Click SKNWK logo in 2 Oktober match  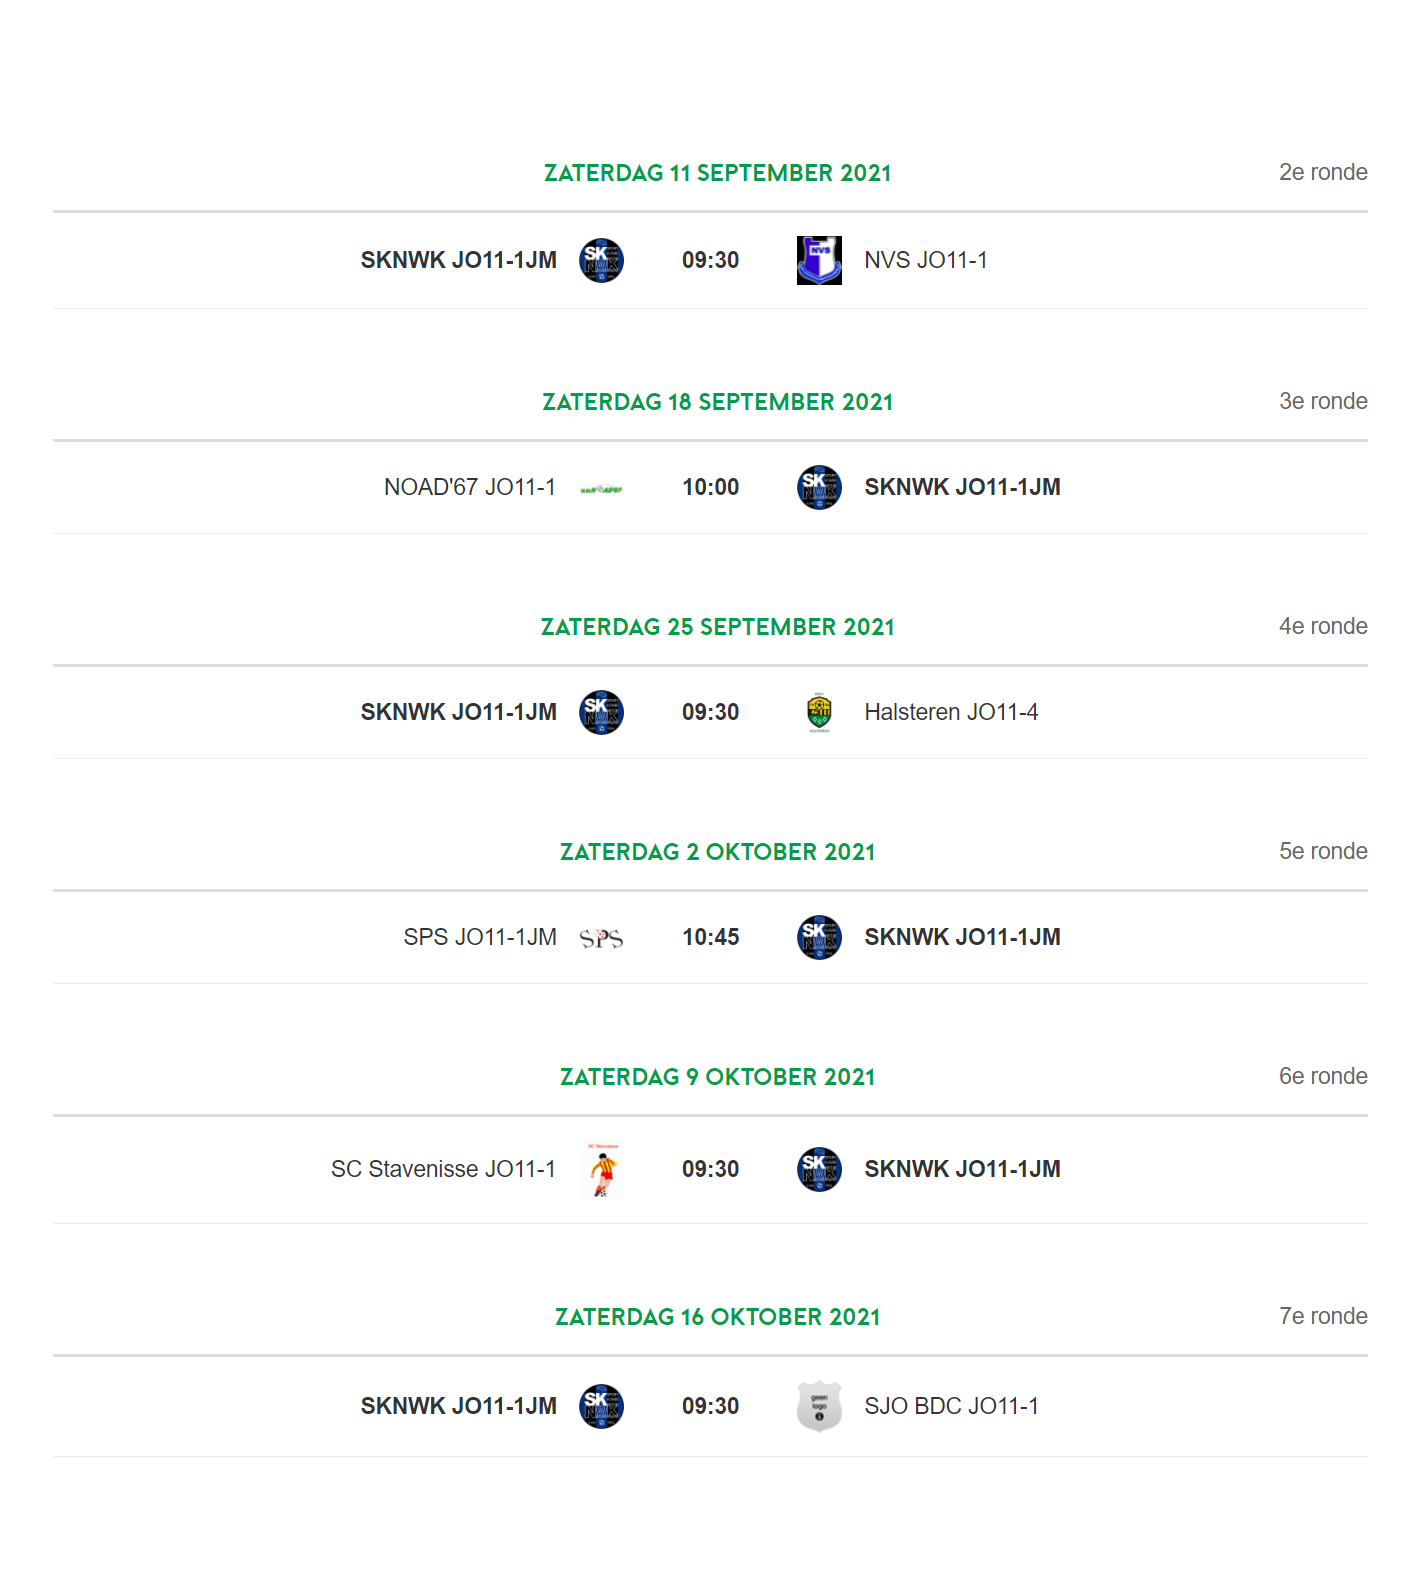click(819, 937)
